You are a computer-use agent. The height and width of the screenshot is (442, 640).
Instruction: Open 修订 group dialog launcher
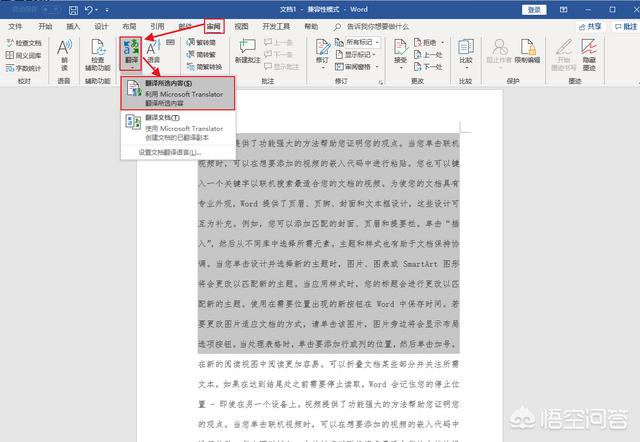(x=380, y=82)
